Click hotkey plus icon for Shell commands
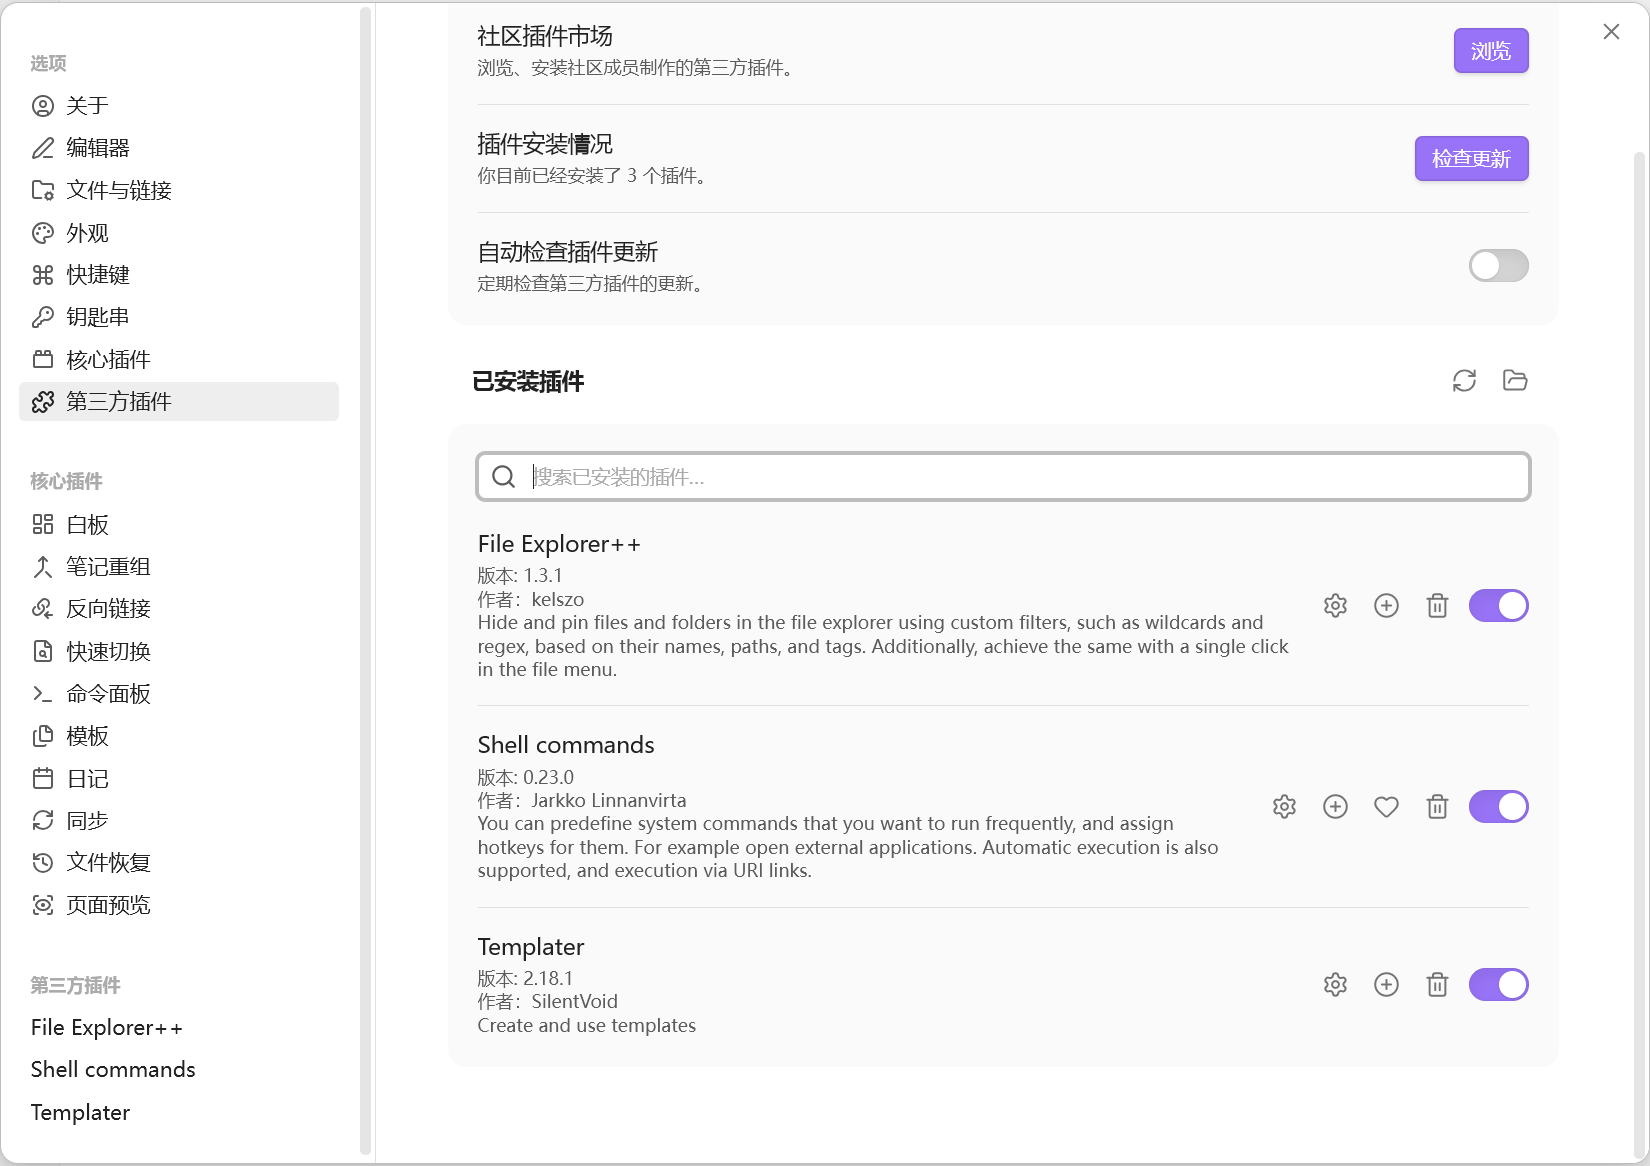This screenshot has height=1166, width=1650. coord(1335,807)
